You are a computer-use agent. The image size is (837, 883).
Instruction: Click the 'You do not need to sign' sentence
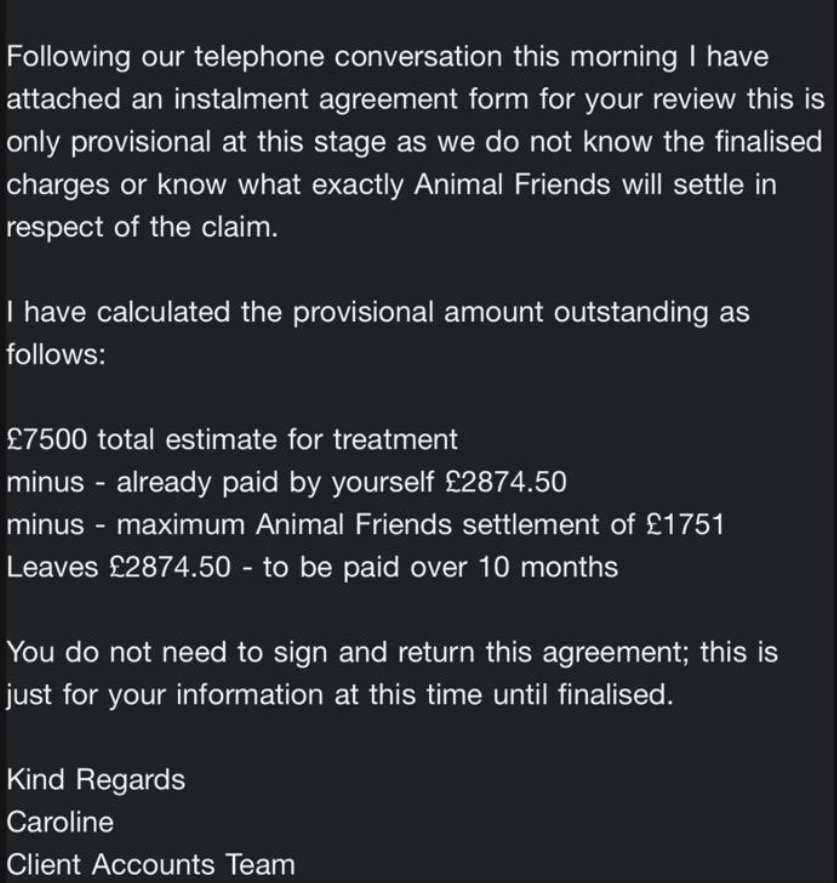(x=200, y=653)
